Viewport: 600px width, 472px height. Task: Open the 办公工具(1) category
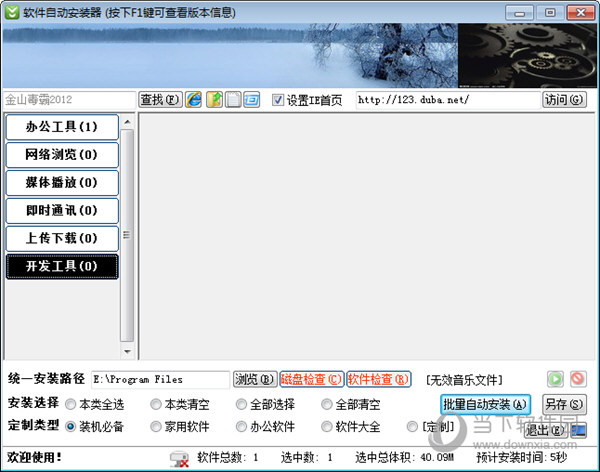tap(62, 127)
